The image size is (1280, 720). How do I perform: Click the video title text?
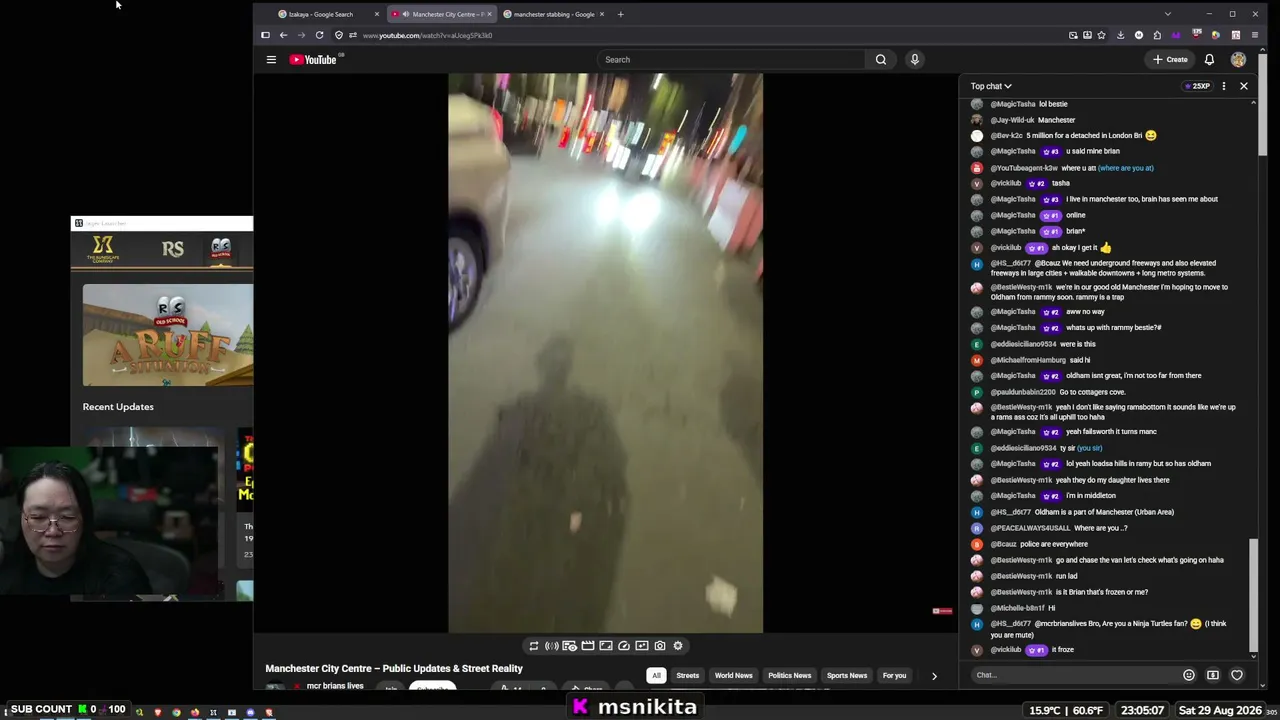[x=394, y=669]
